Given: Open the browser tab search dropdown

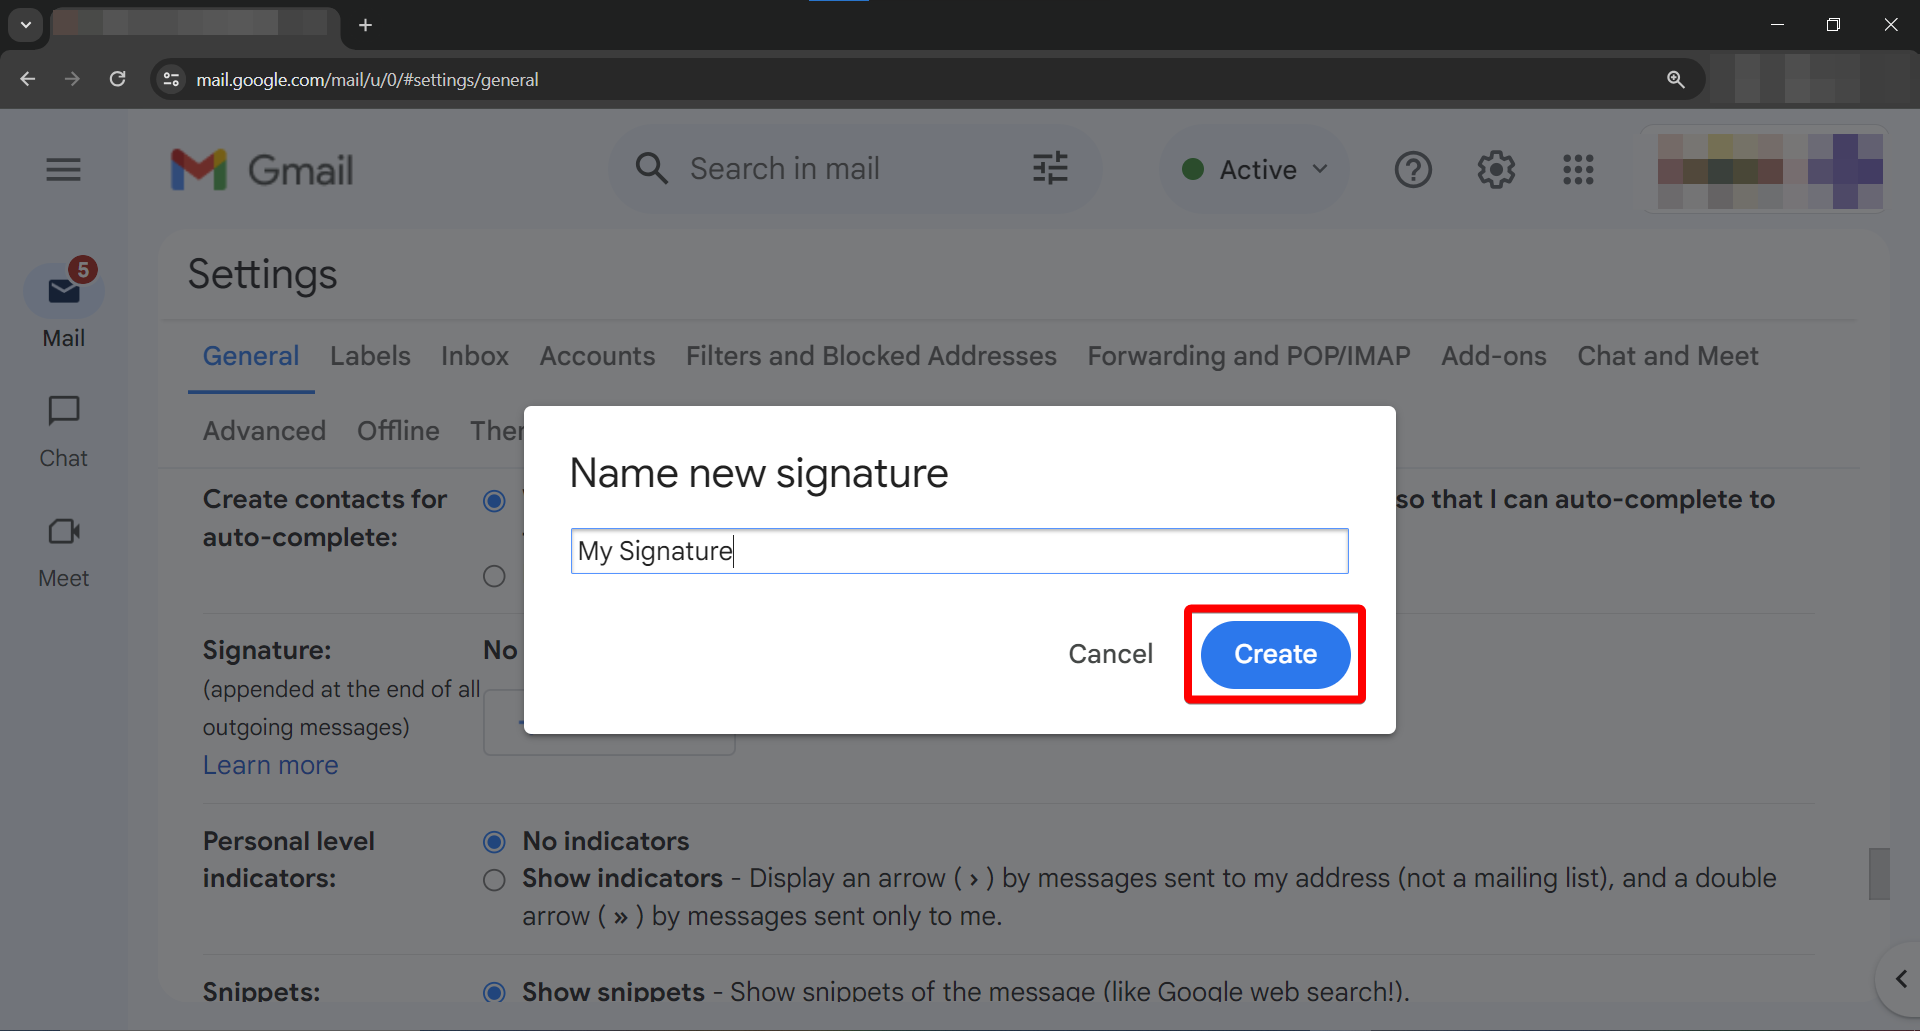Looking at the screenshot, I should [25, 25].
